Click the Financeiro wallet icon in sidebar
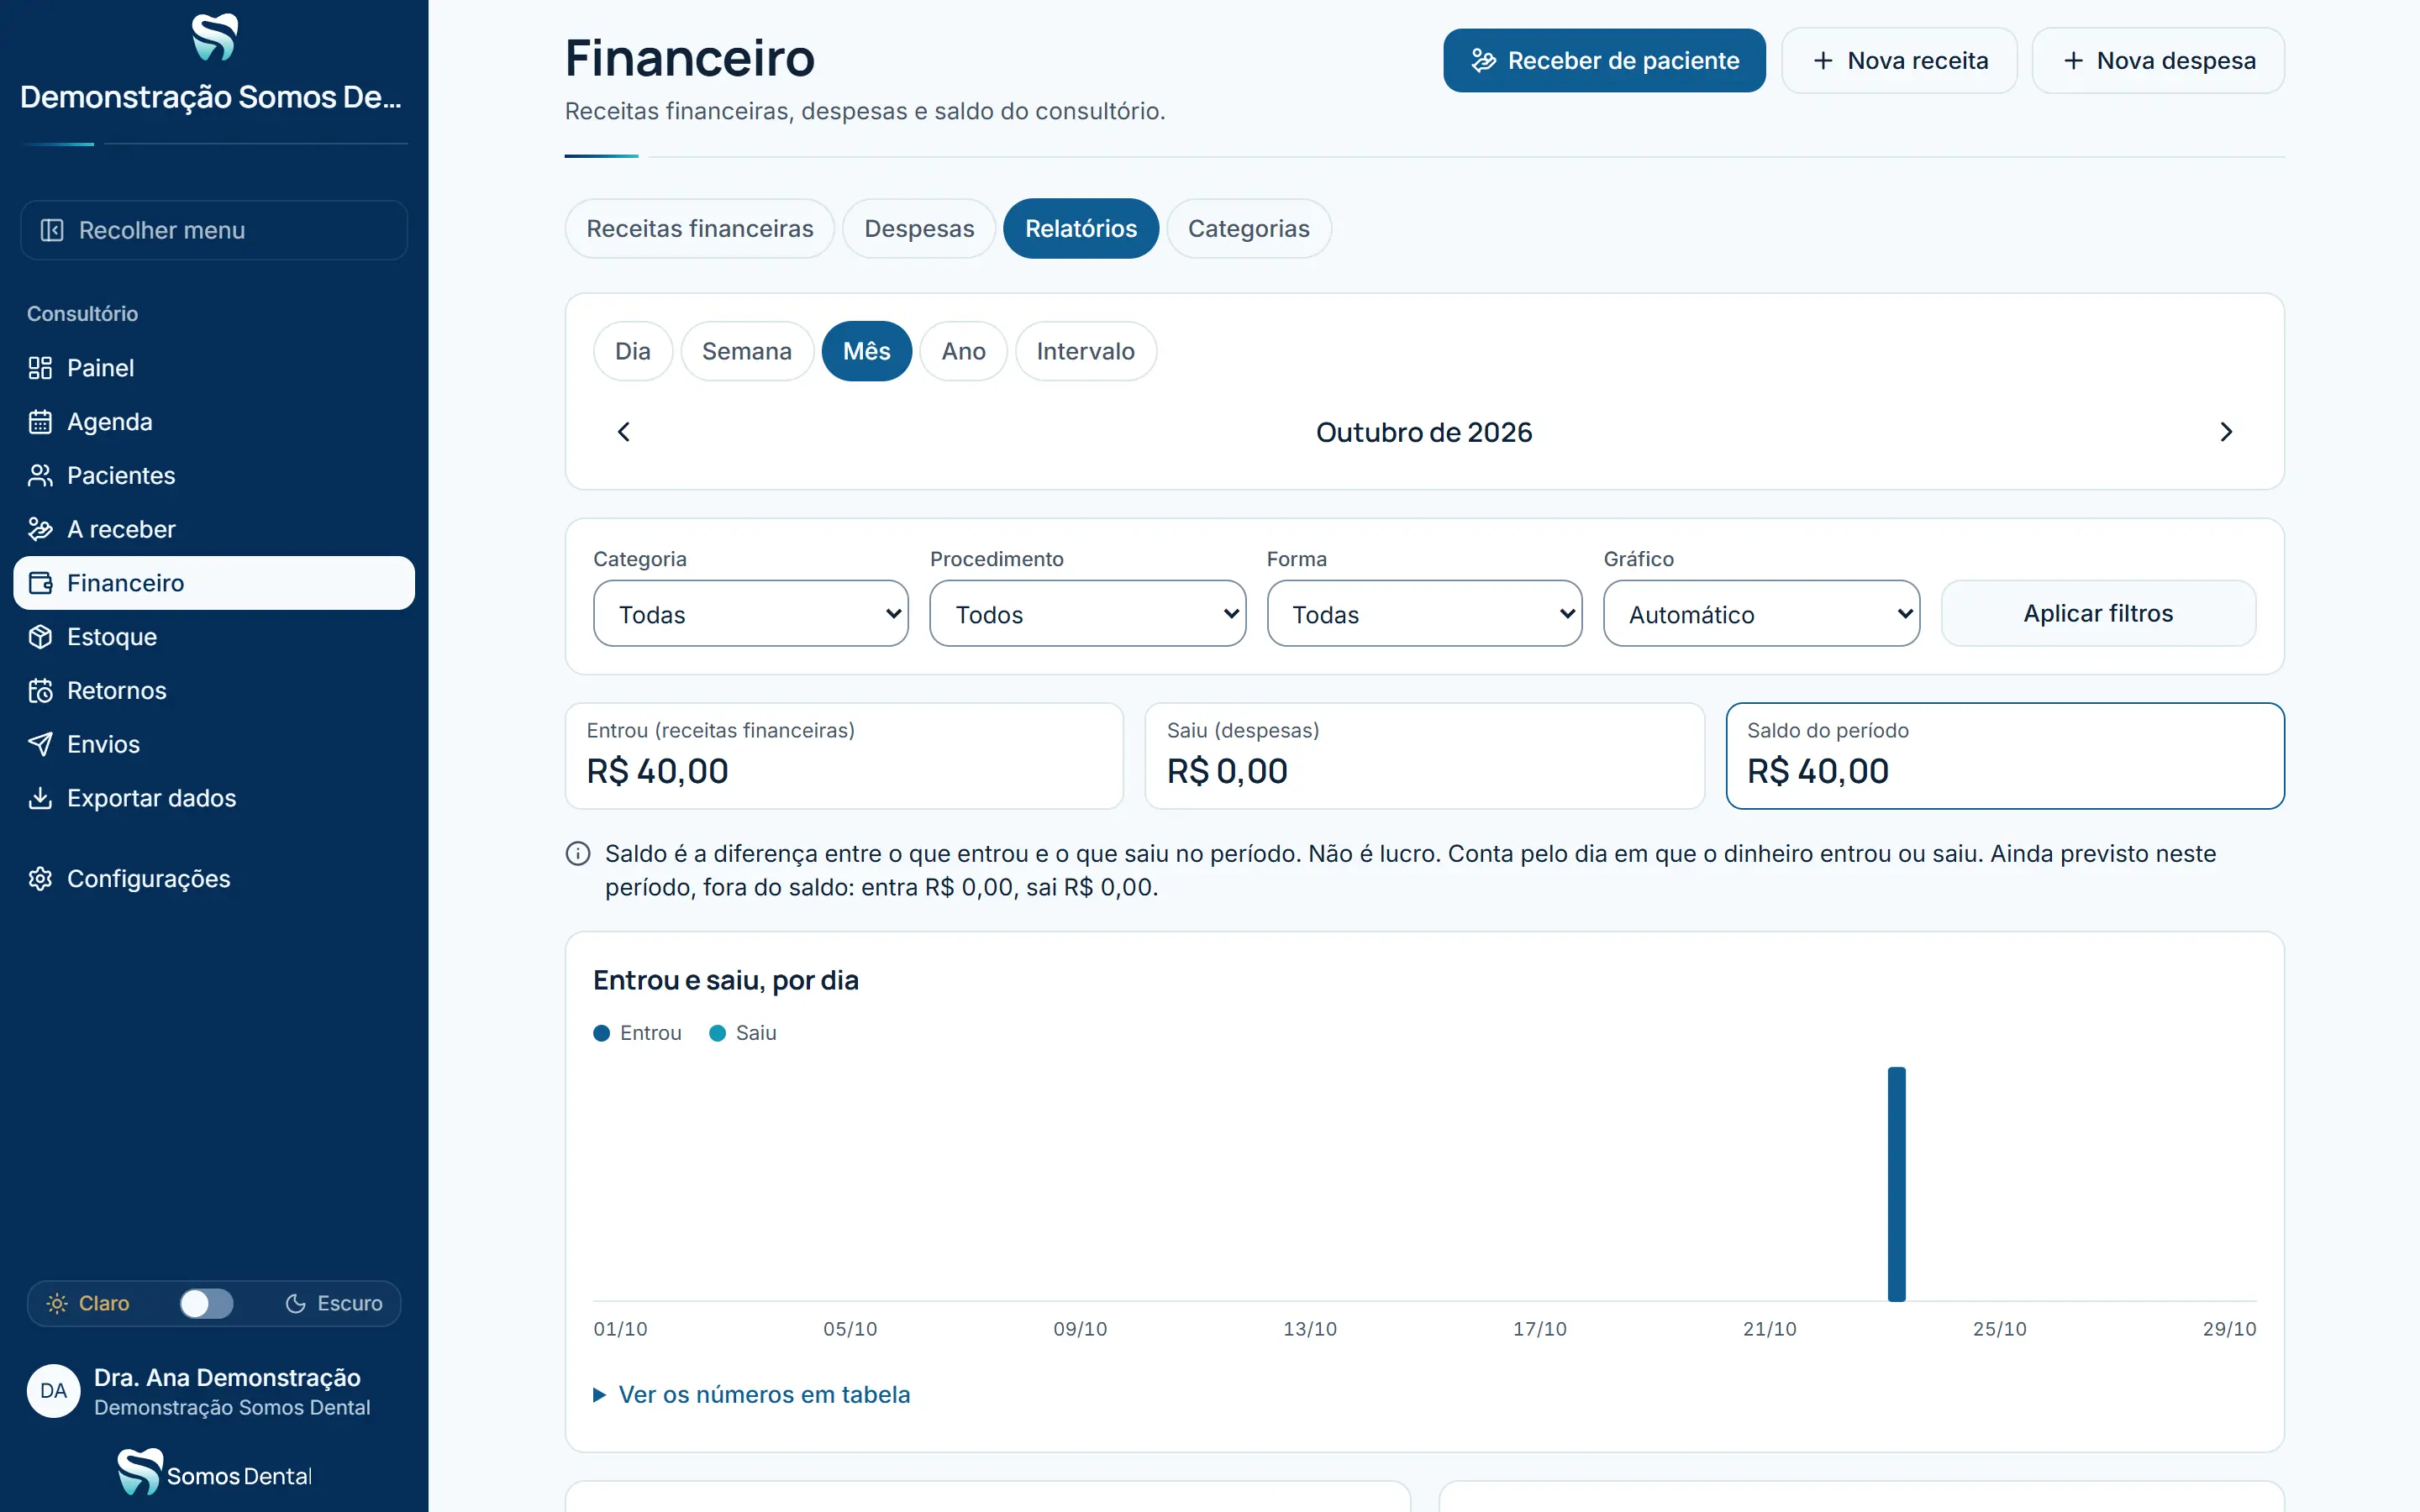Image resolution: width=2420 pixels, height=1512 pixels. 40,583
